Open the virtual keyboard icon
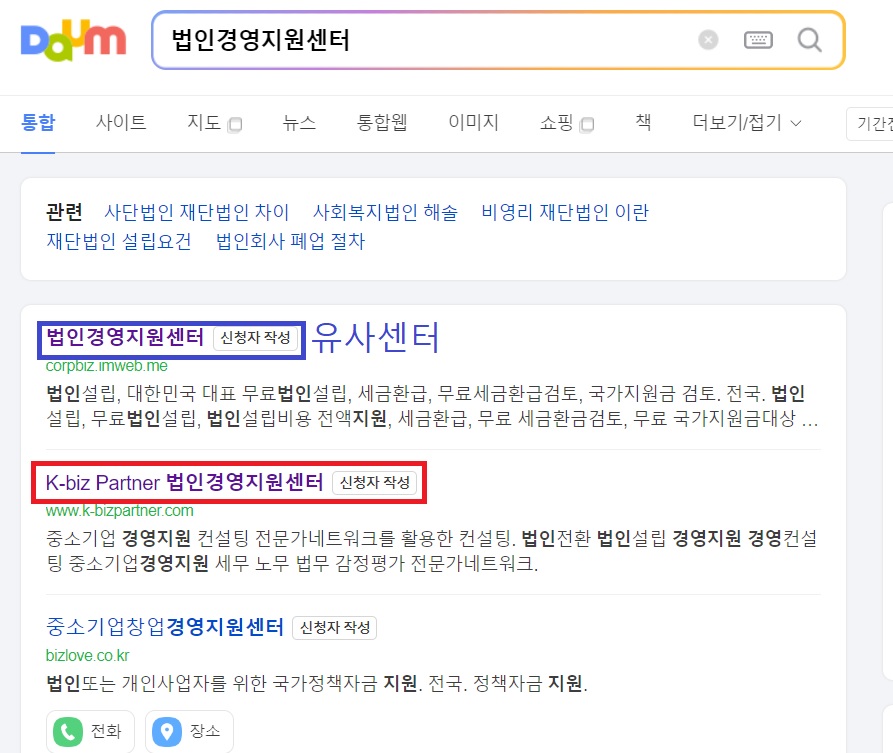Image resolution: width=893 pixels, height=753 pixels. (758, 40)
